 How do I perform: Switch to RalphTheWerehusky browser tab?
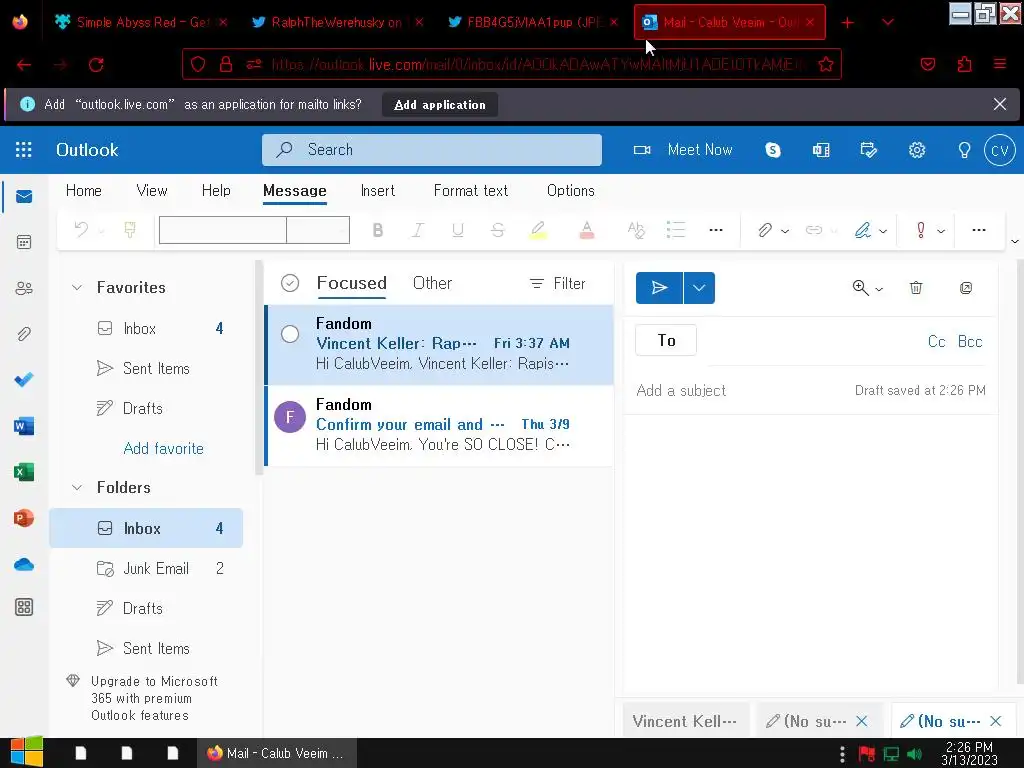336,22
